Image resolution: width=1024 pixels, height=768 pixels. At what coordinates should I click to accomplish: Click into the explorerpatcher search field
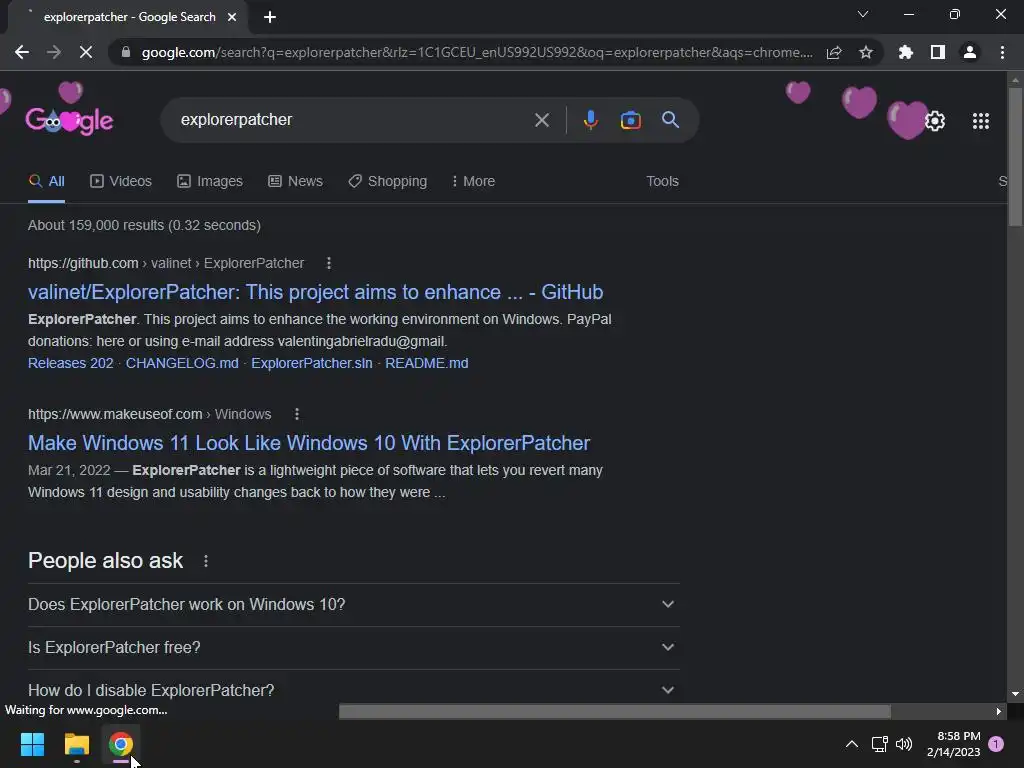coord(353,120)
